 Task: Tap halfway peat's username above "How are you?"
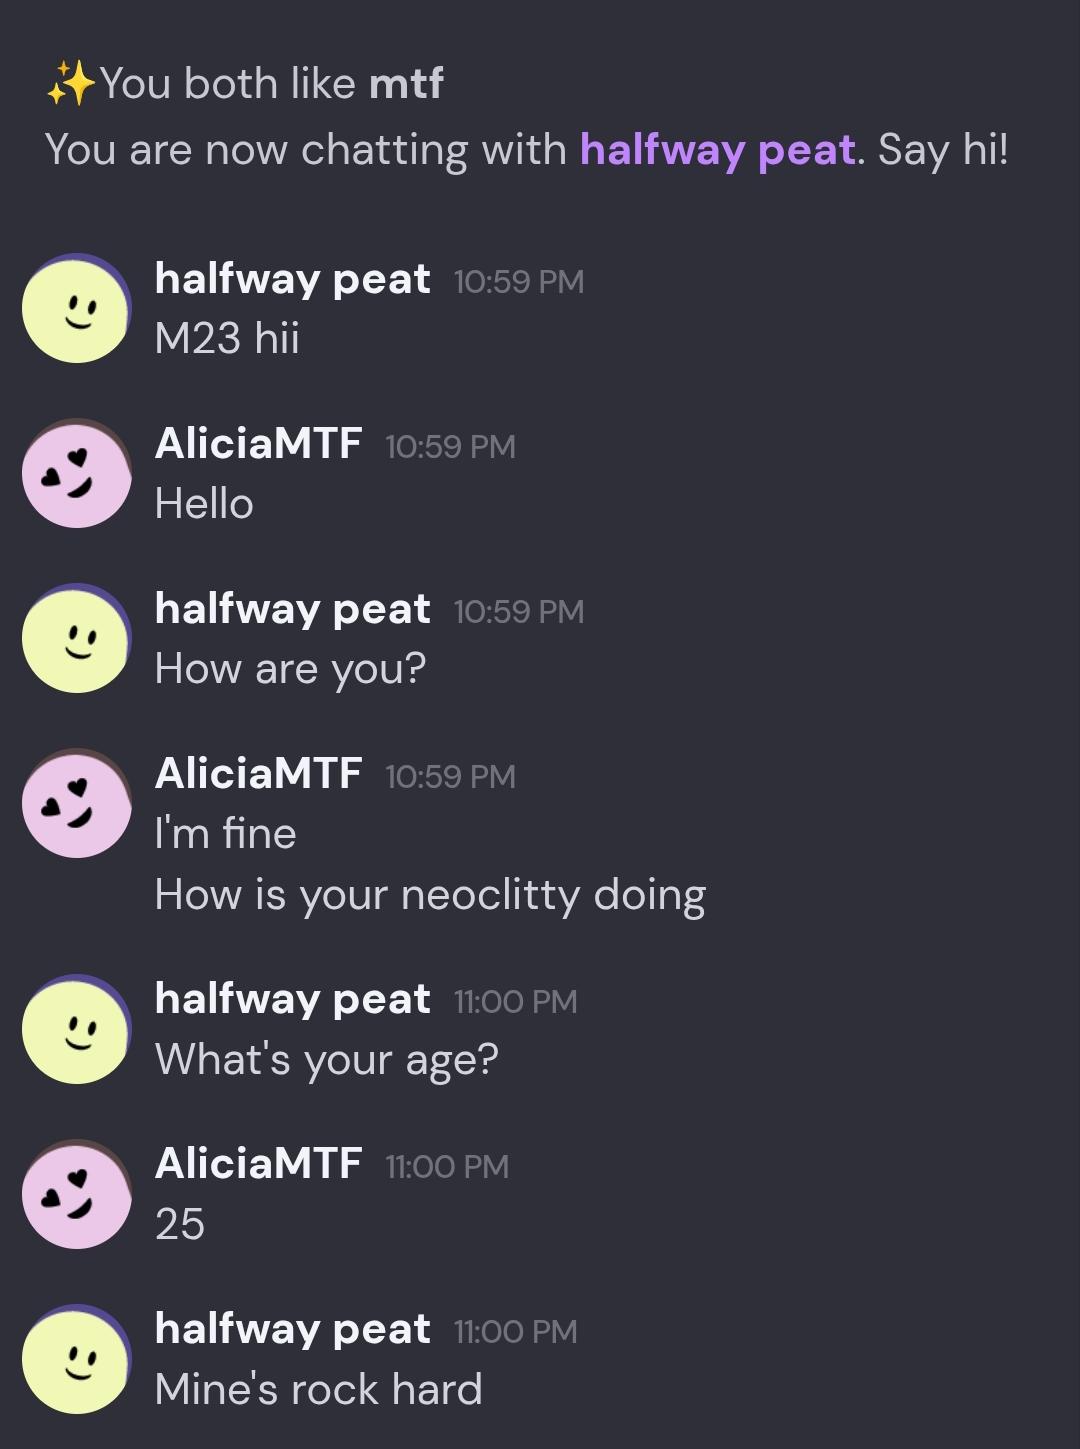click(292, 609)
